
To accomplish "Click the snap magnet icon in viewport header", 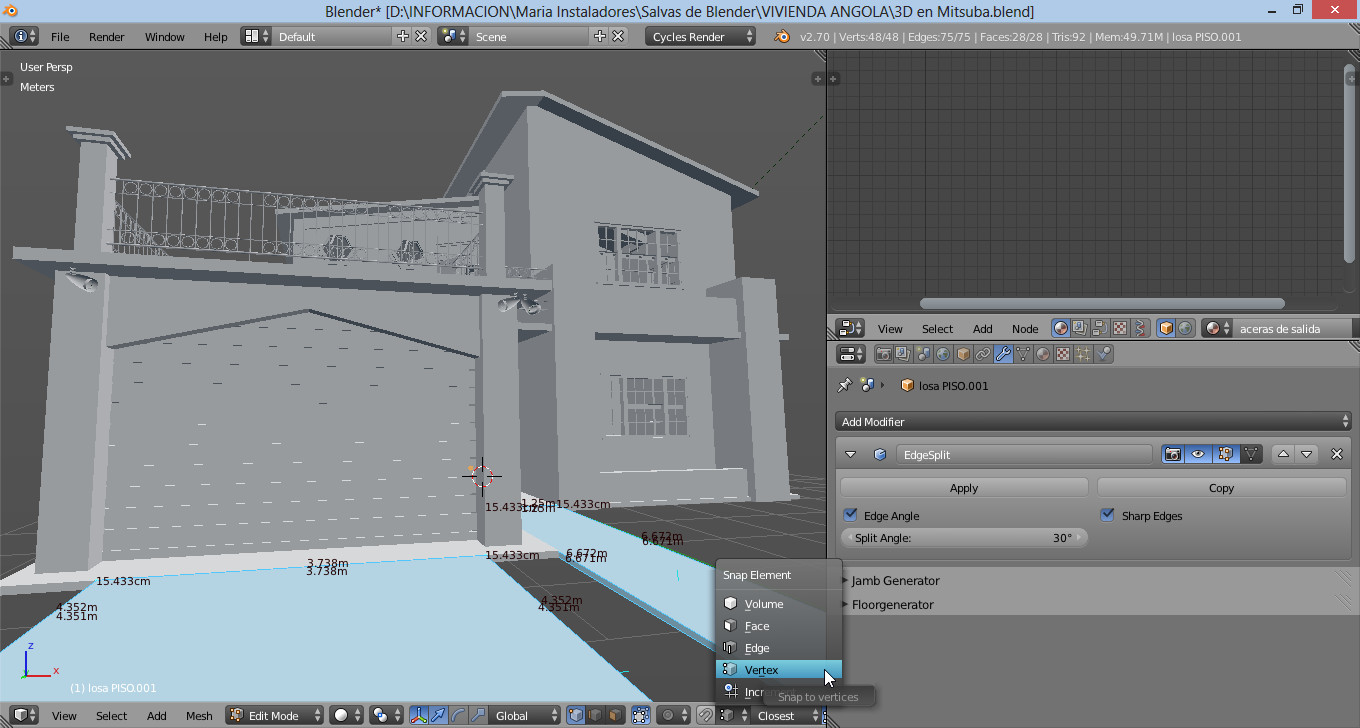I will click(706, 715).
